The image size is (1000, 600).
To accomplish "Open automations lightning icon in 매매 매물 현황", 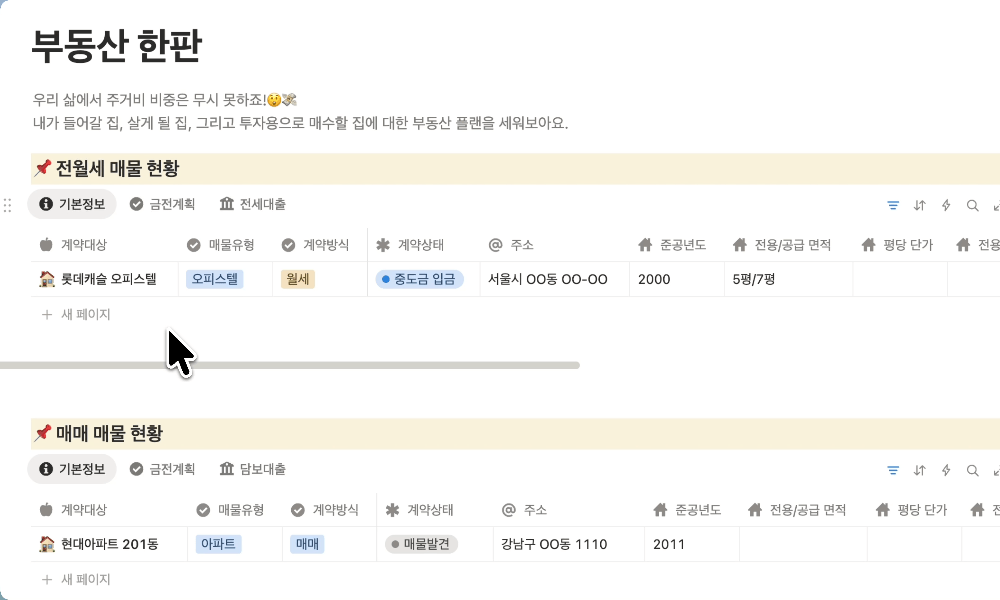I will pos(946,470).
